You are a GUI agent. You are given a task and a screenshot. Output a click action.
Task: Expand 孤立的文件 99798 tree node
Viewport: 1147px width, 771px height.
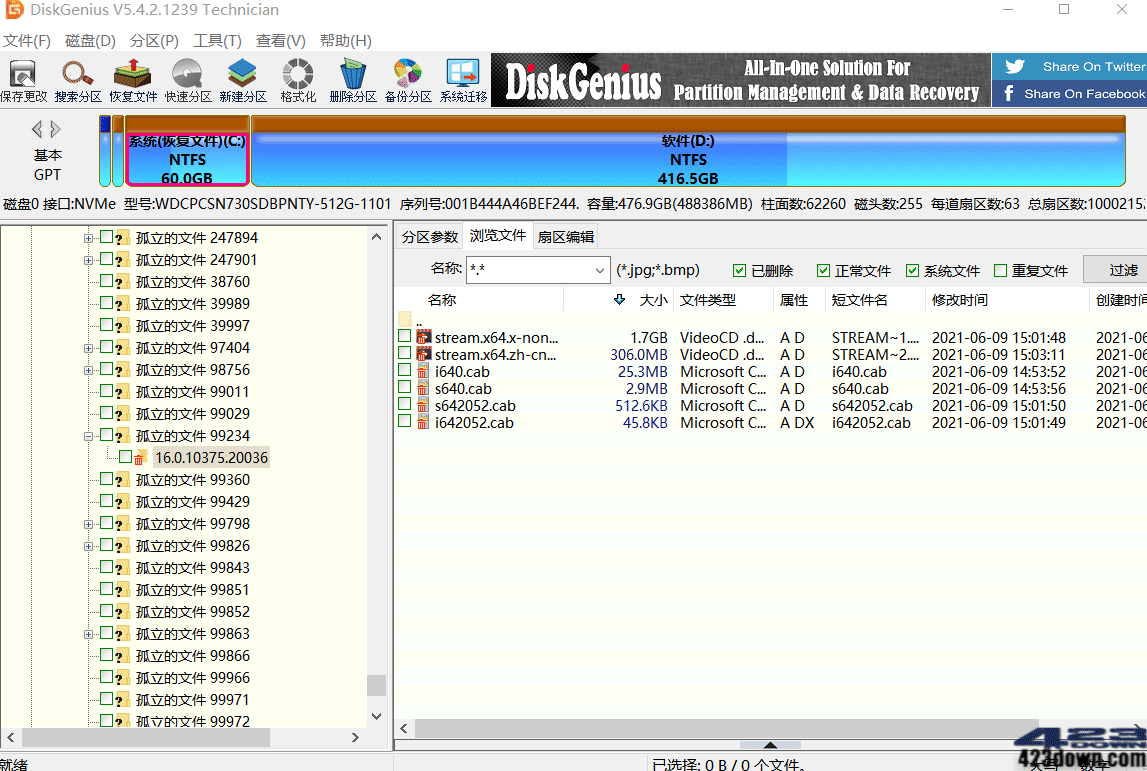[x=88, y=524]
